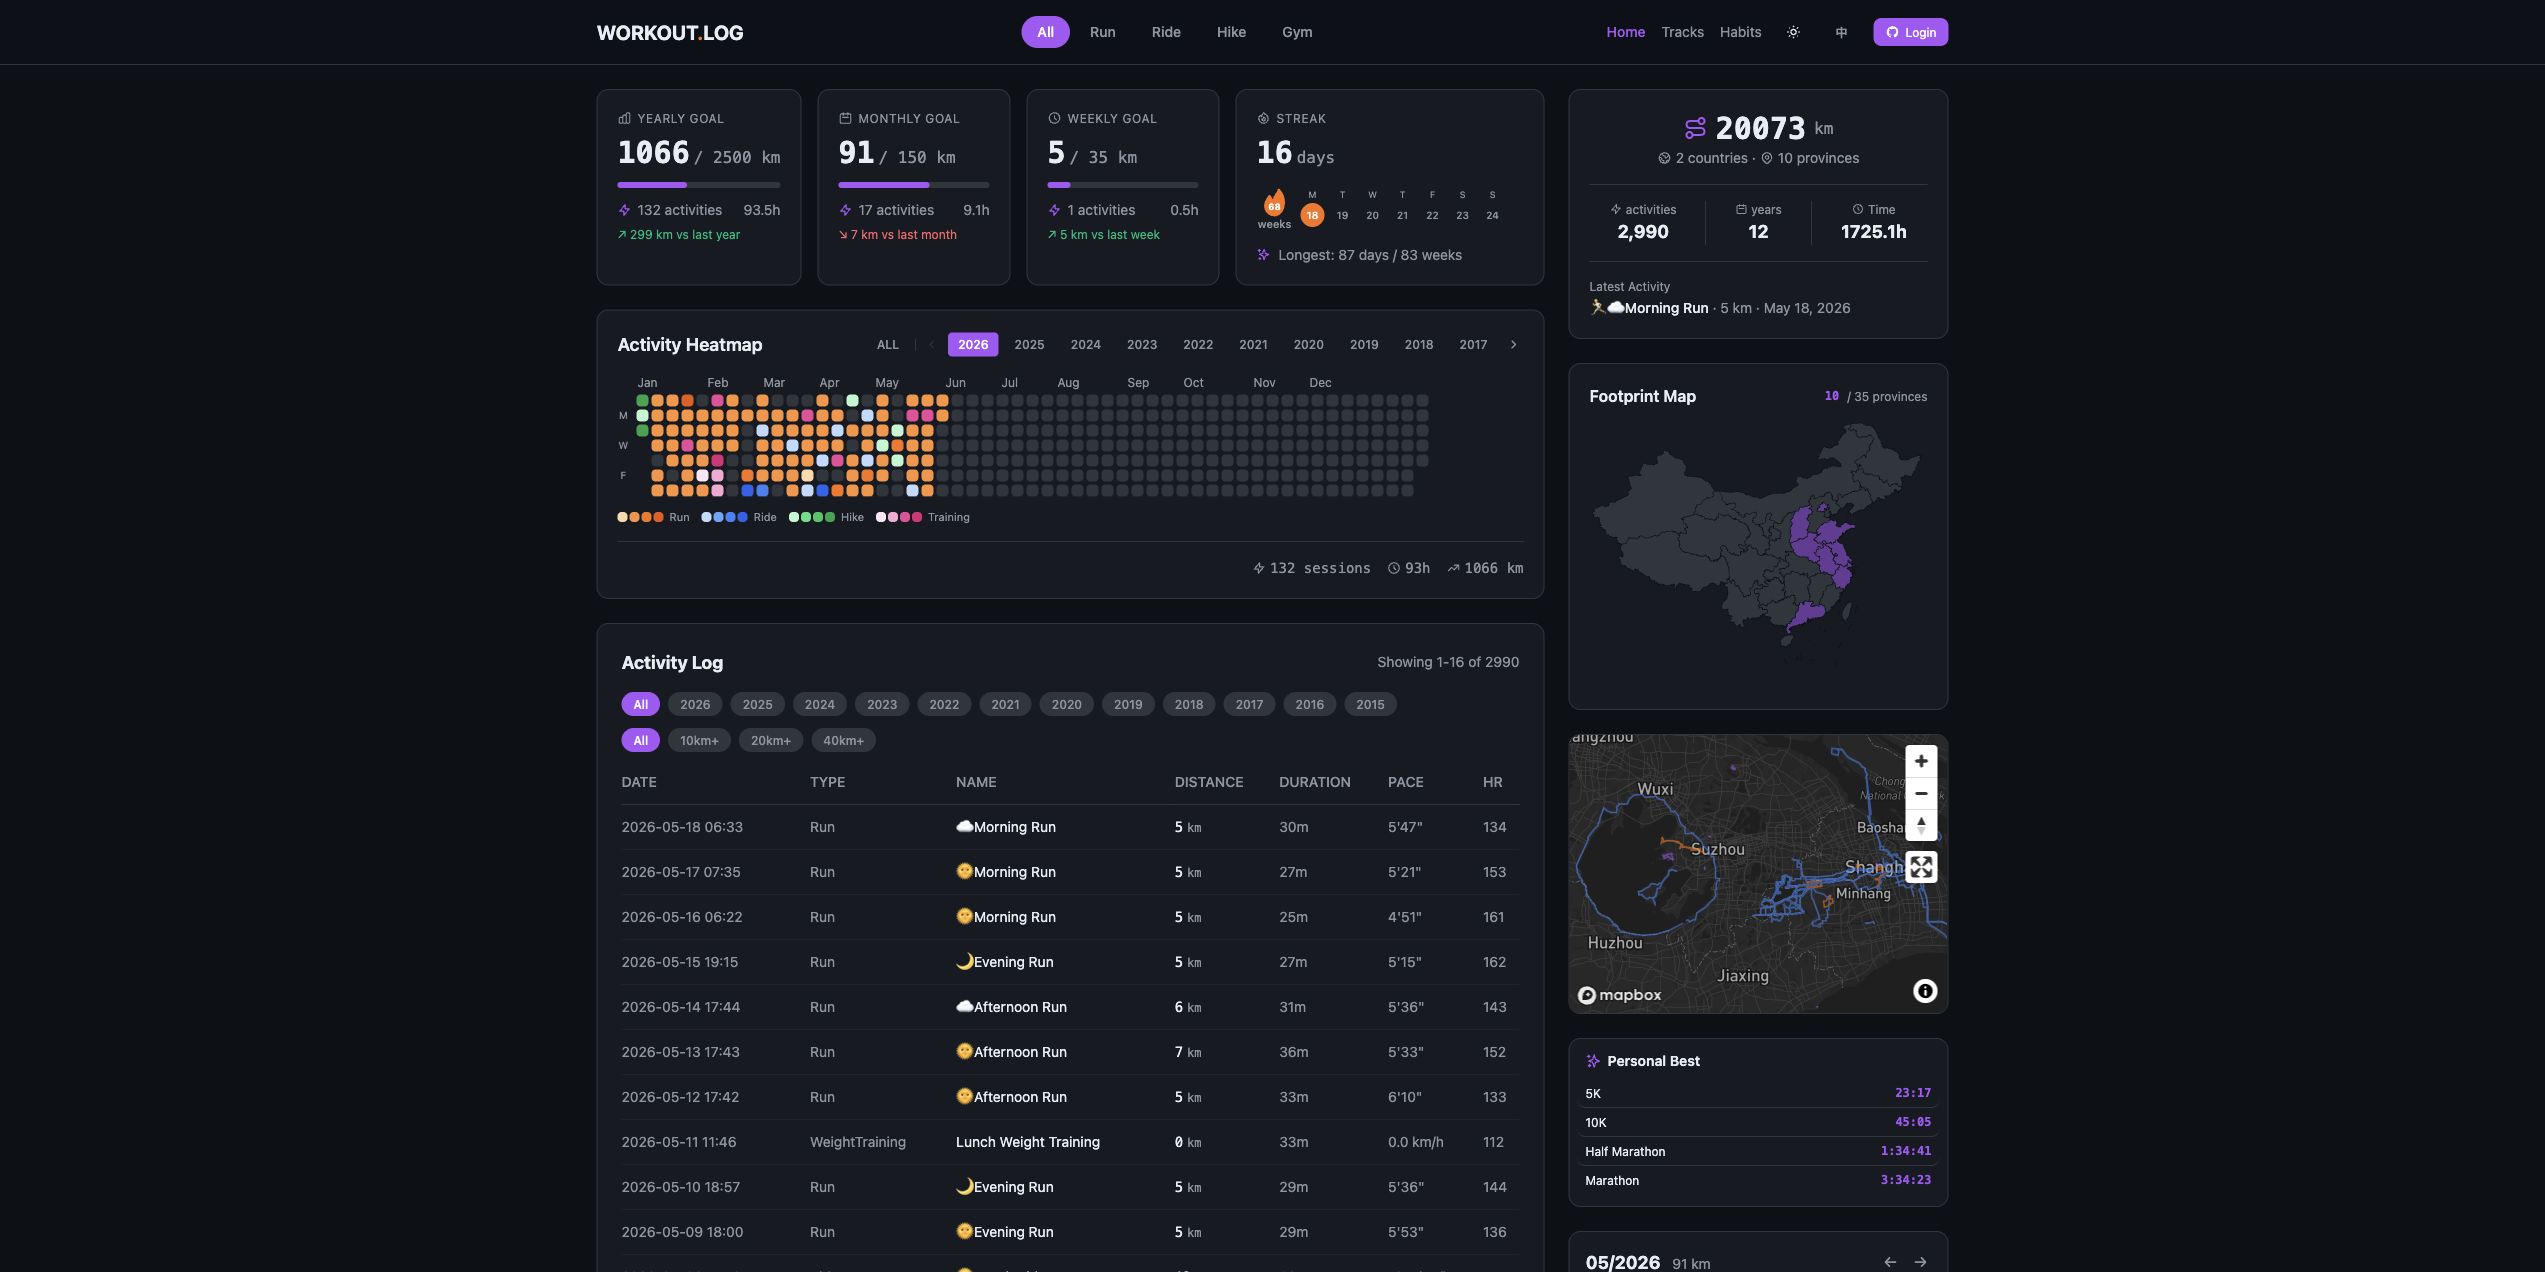The width and height of the screenshot is (2545, 1272).
Task: Click the Monthly Goal calendar icon
Action: [845, 118]
